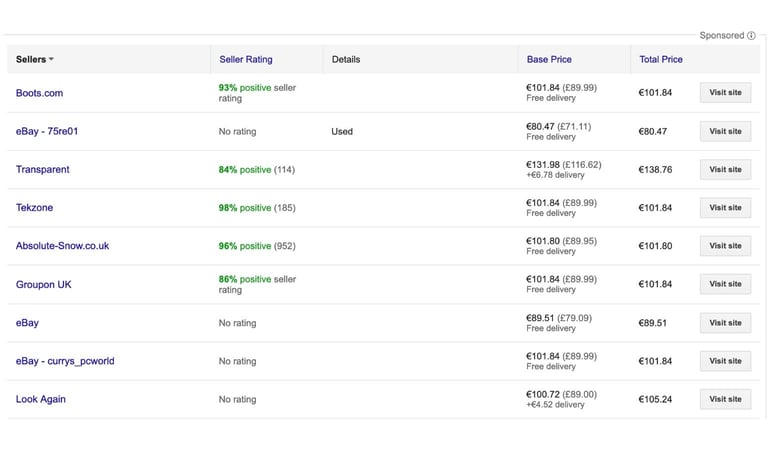Click the Details column header
Screen dimensions: 772x450
[x=346, y=60]
